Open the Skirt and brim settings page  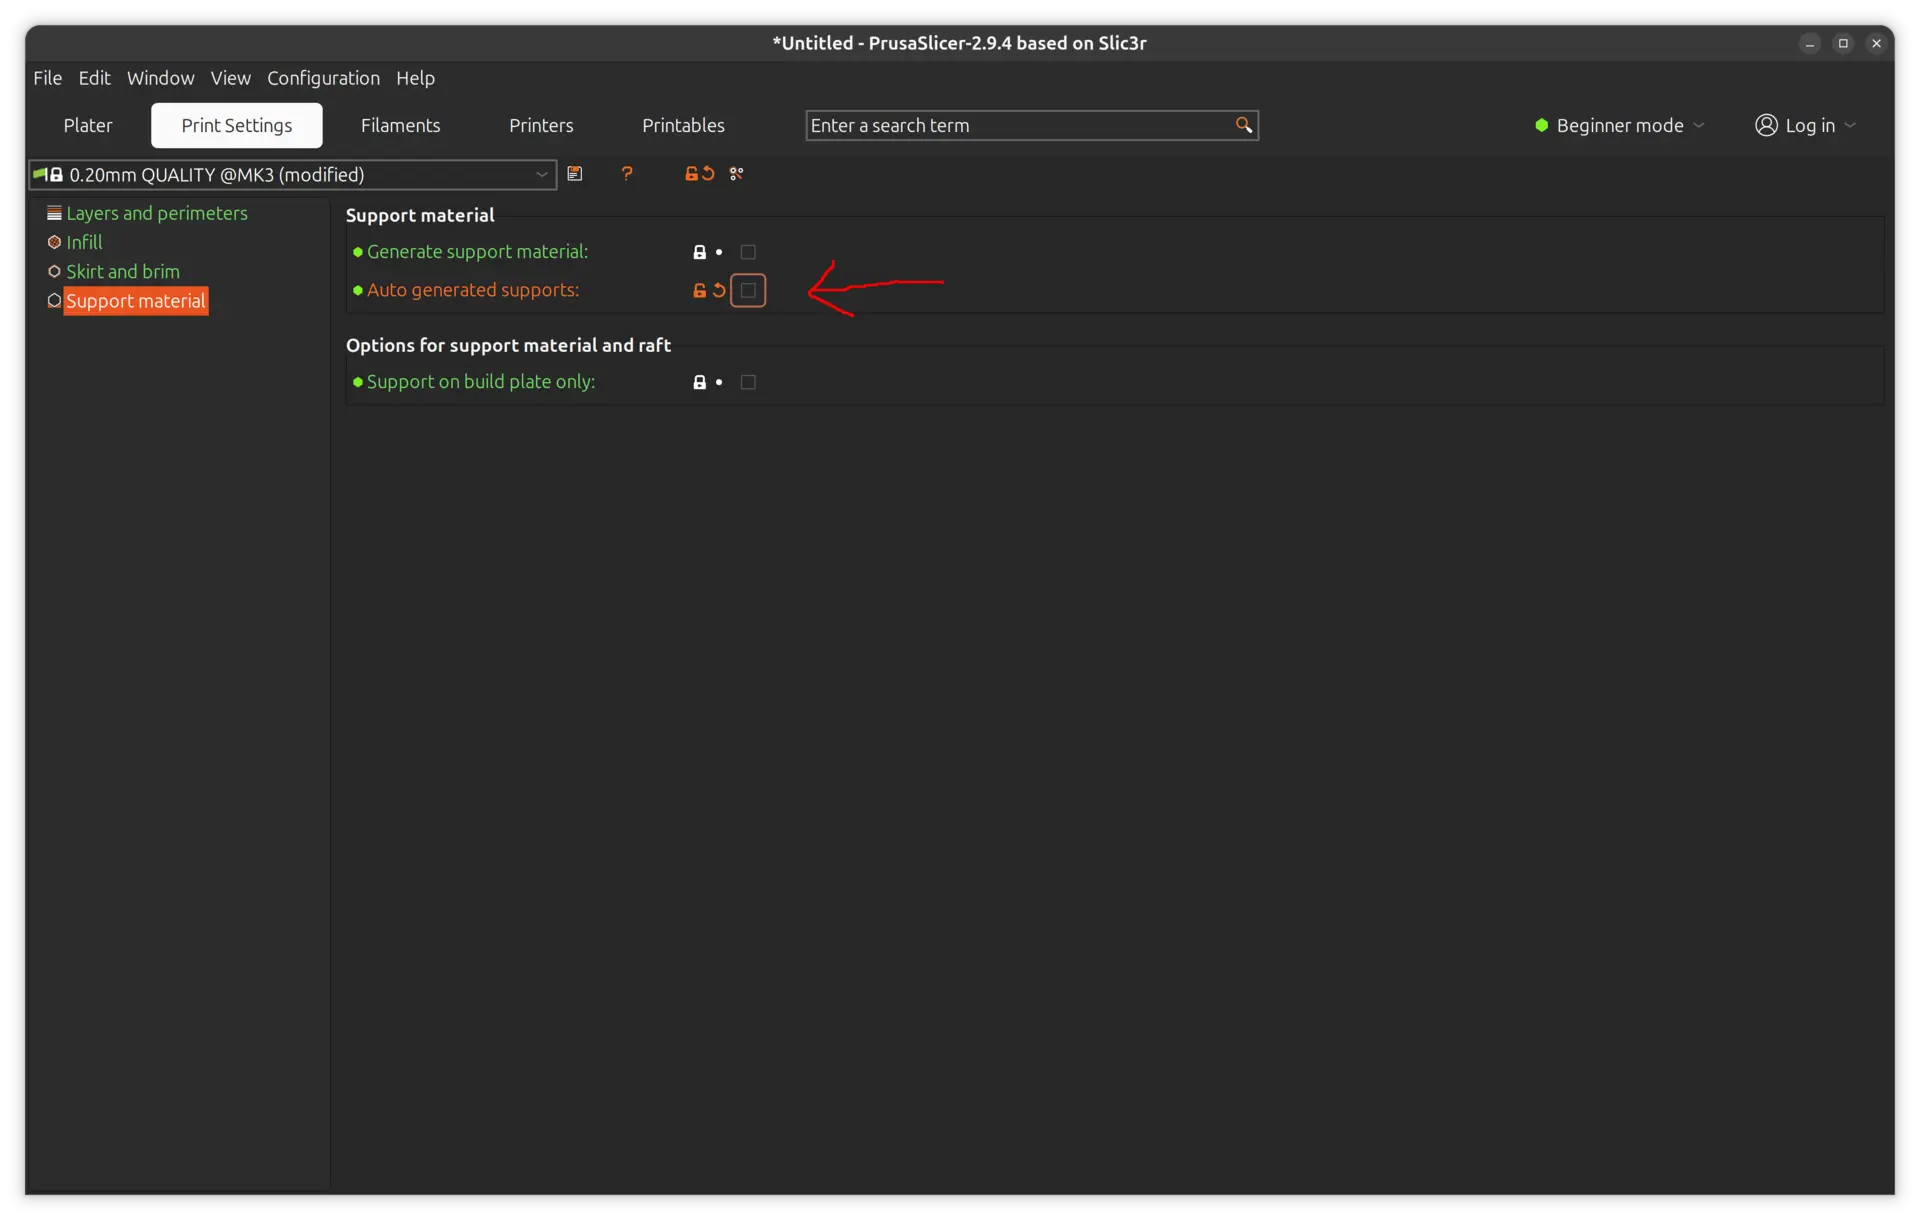click(x=123, y=271)
